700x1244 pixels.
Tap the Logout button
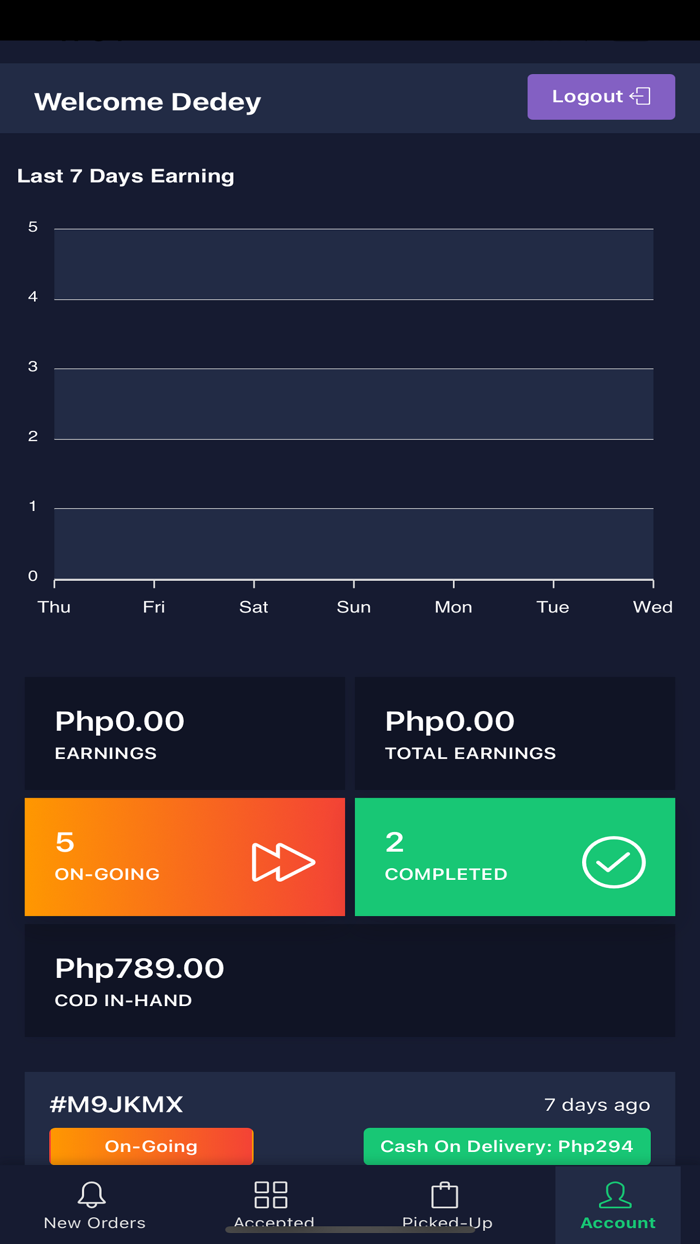click(600, 97)
